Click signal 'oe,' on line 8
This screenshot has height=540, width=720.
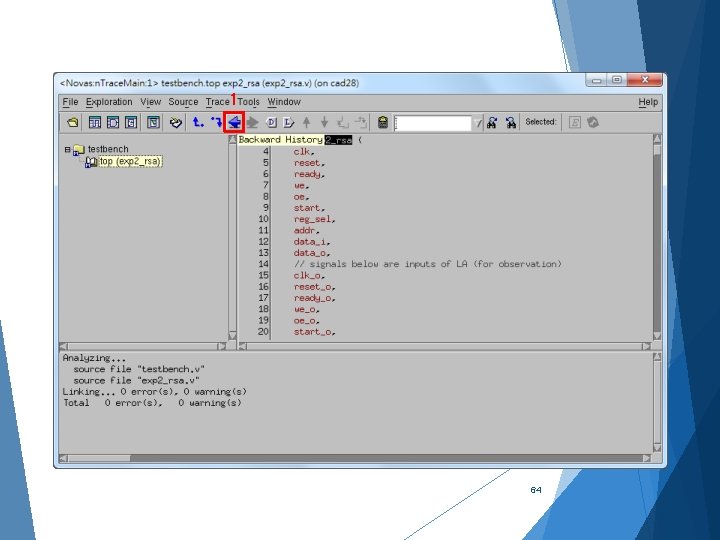pyautogui.click(x=301, y=197)
